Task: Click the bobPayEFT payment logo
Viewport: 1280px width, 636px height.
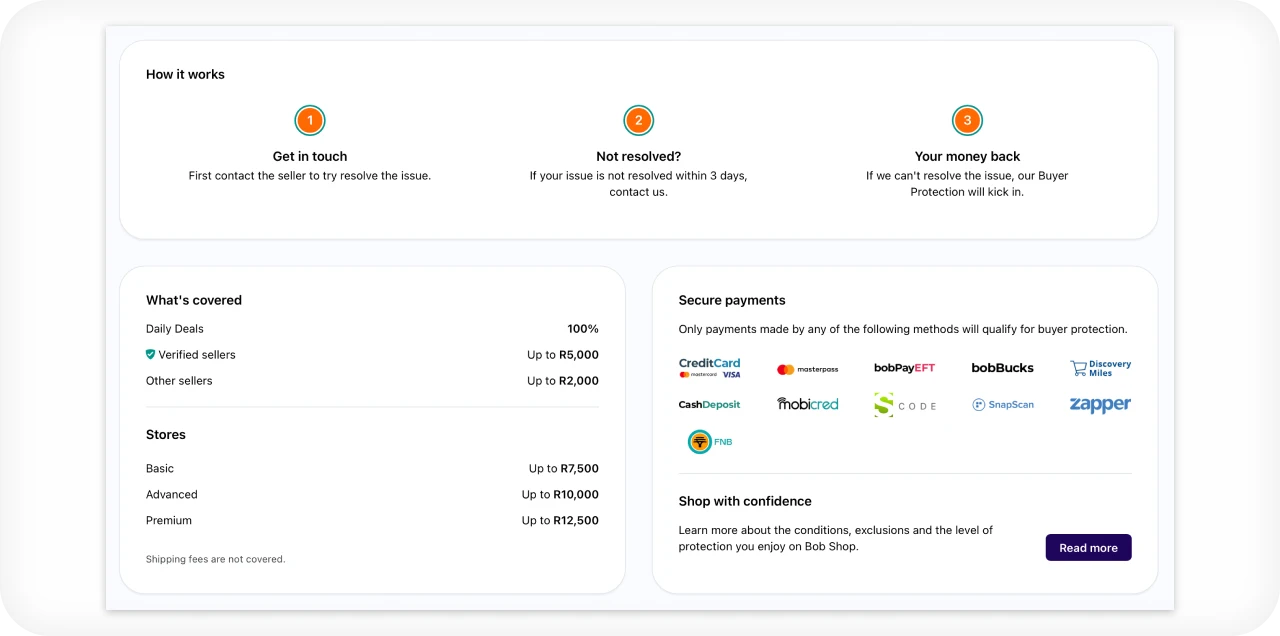Action: (904, 368)
